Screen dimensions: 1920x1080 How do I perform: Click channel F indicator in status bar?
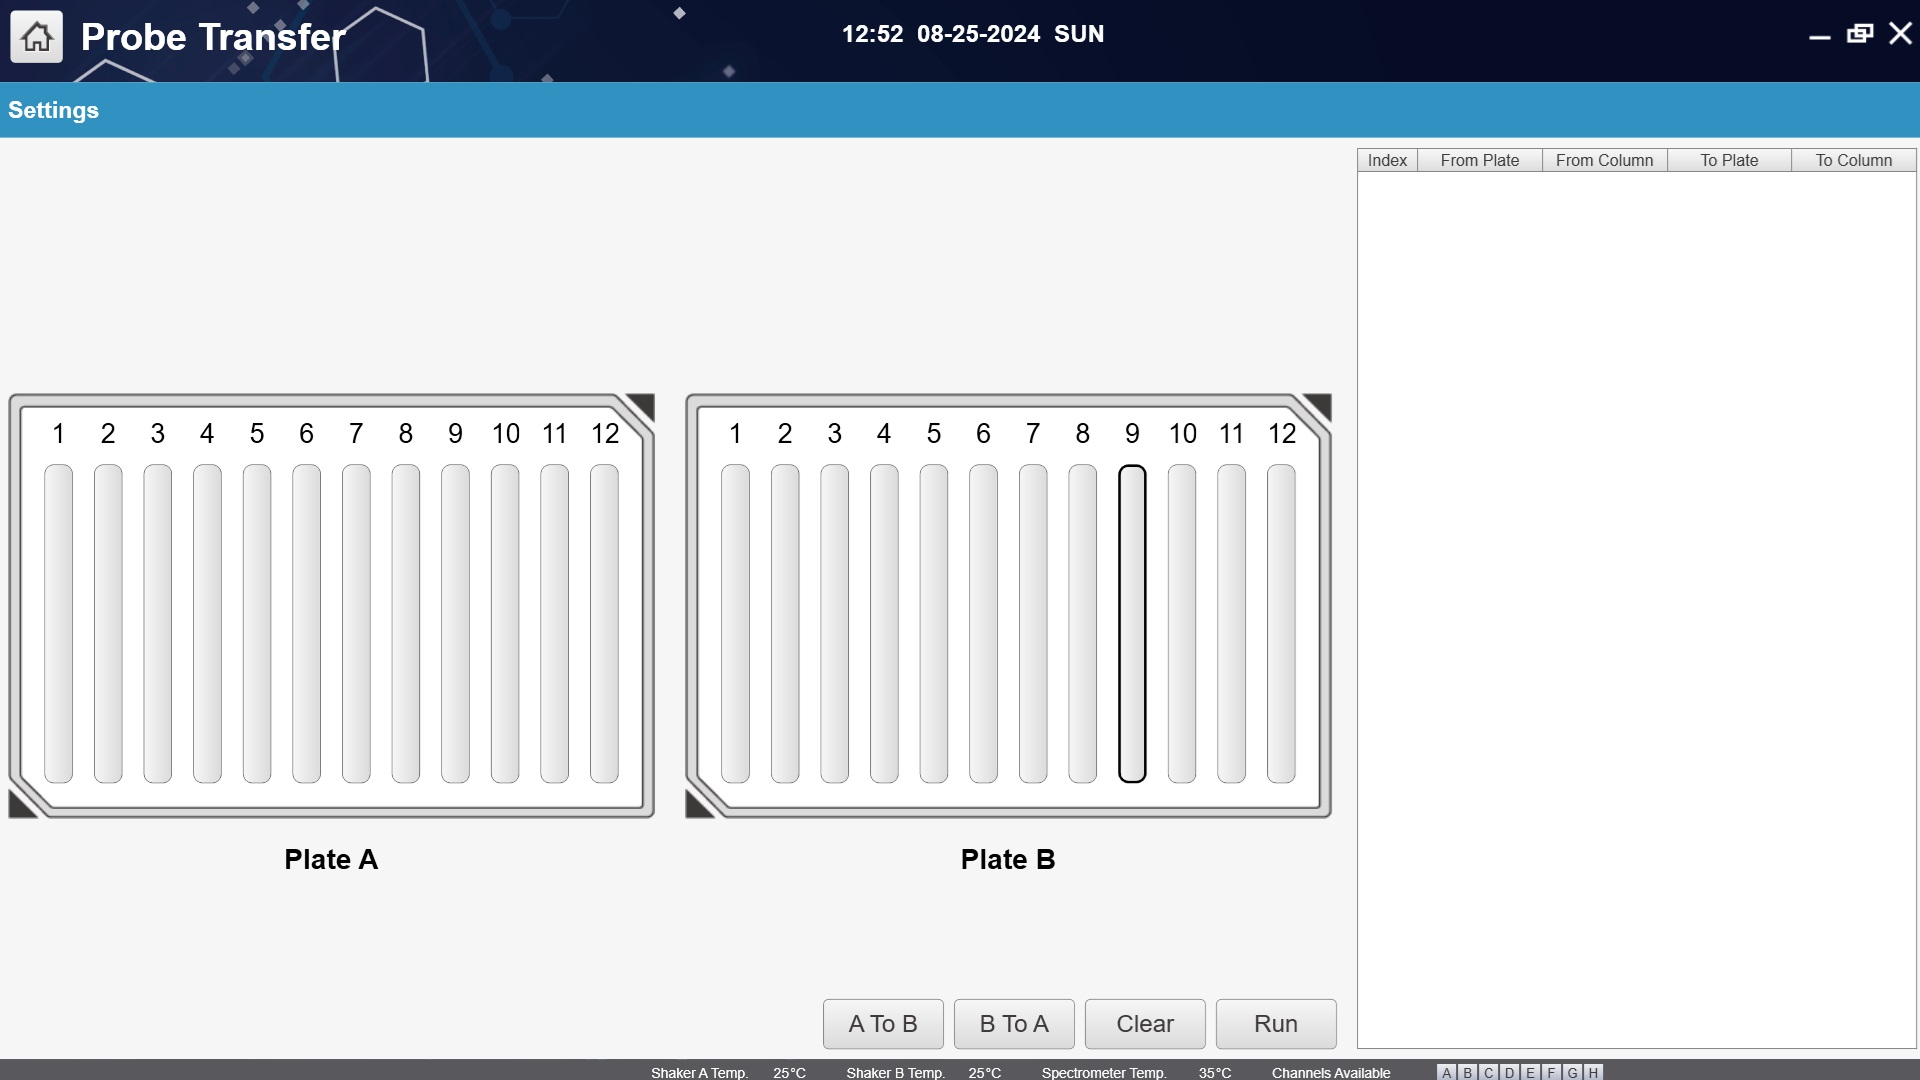click(1552, 1072)
